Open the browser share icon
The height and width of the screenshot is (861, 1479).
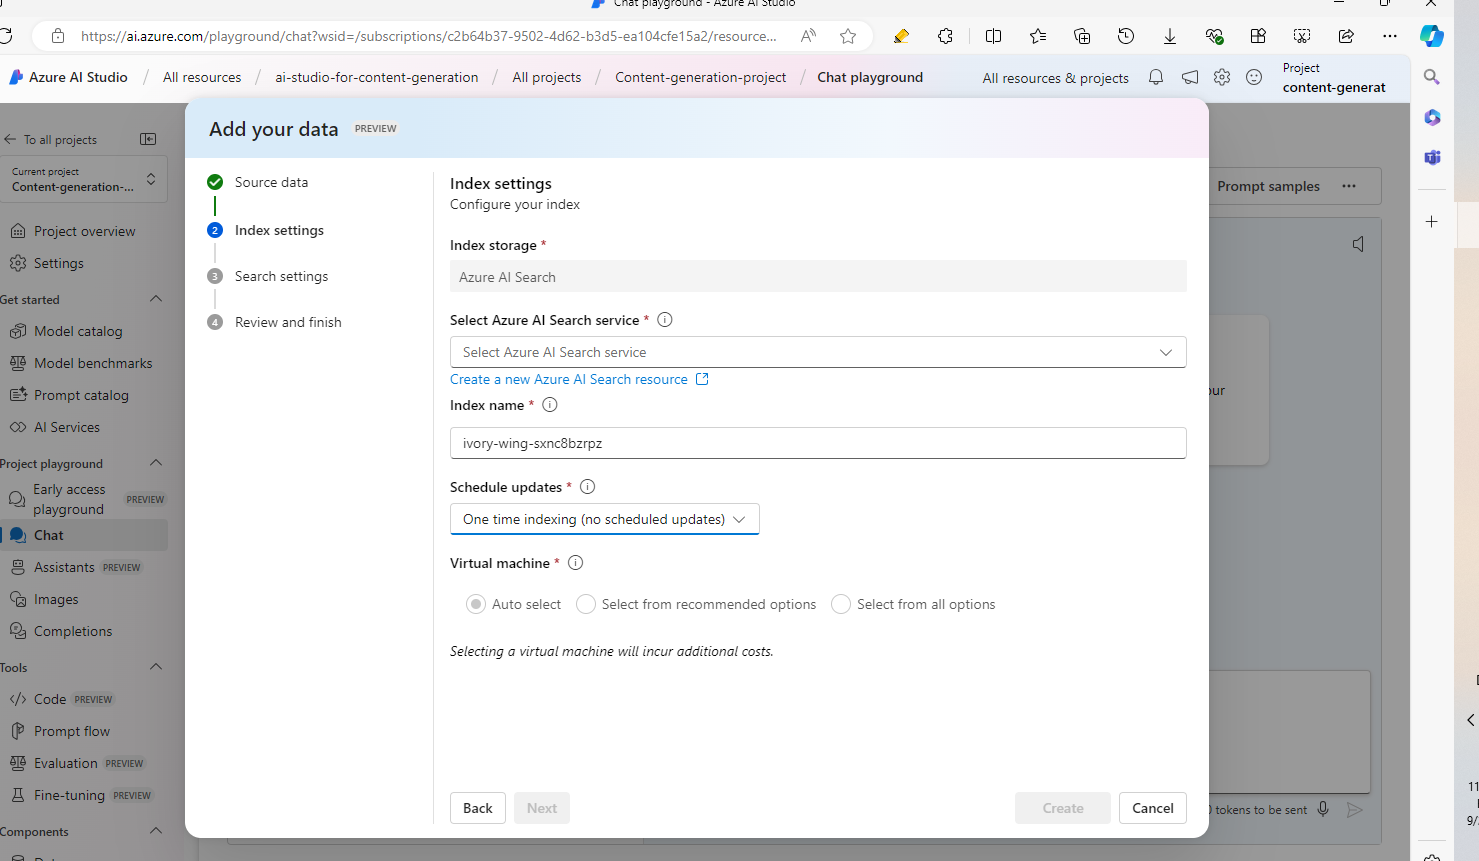tap(1346, 36)
